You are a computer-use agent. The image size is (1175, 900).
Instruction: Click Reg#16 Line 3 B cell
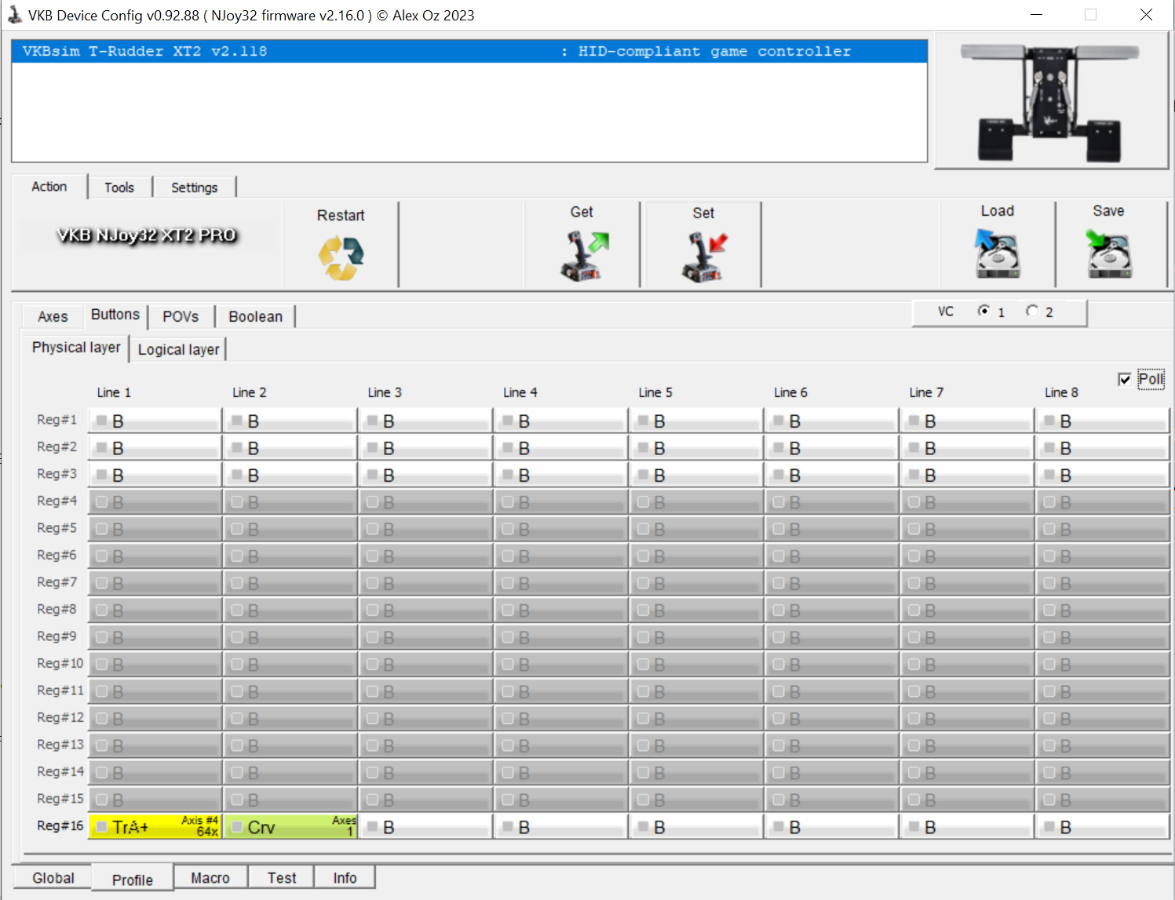tap(426, 827)
